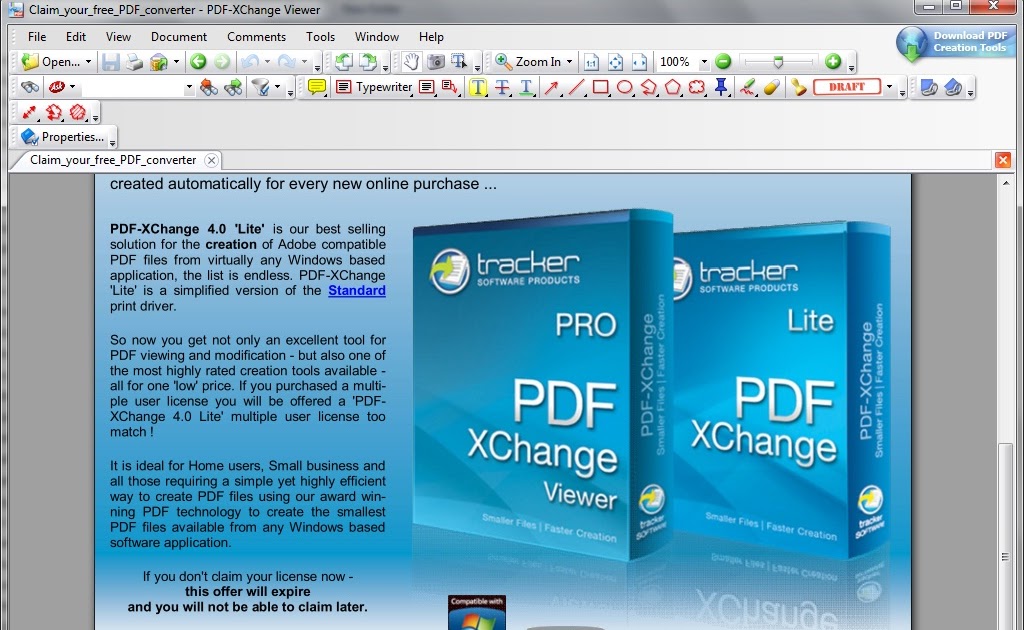Open the Tools menu
The image size is (1024, 630).
coord(320,37)
